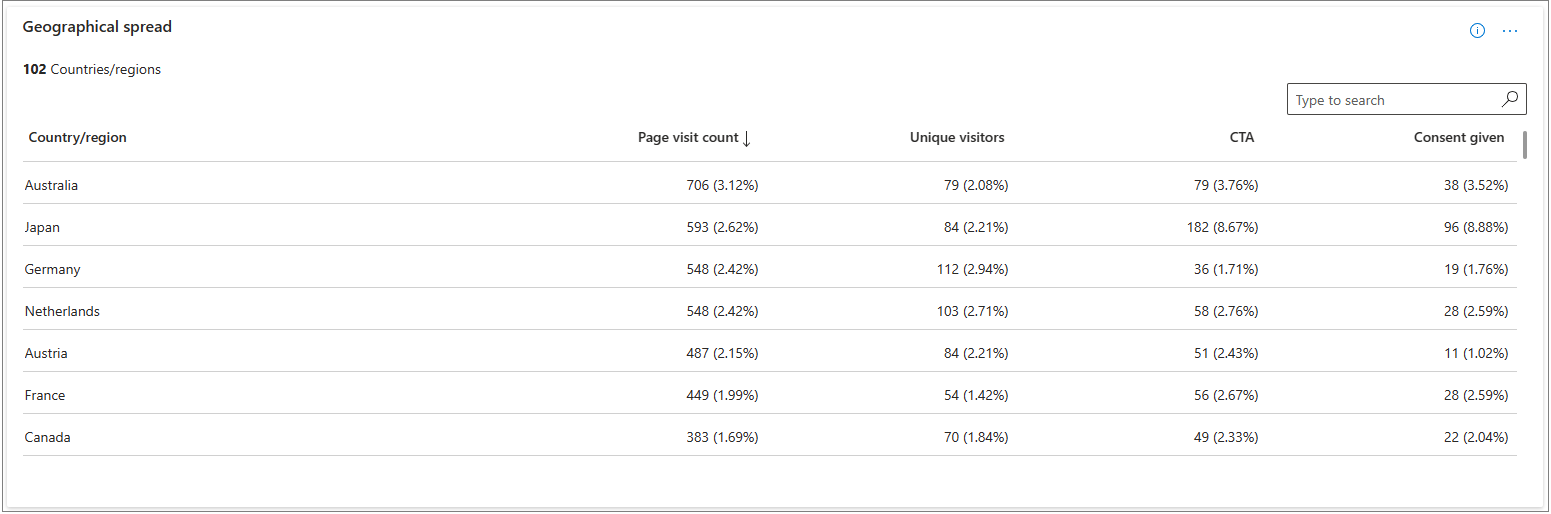Select the Austria table row

(47, 353)
